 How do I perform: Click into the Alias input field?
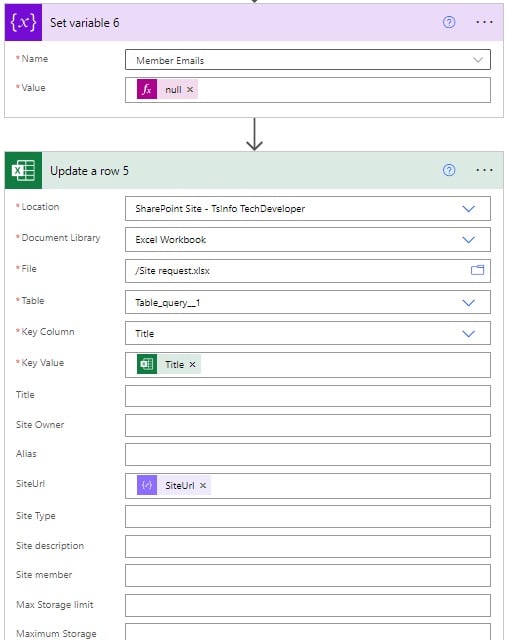point(308,455)
